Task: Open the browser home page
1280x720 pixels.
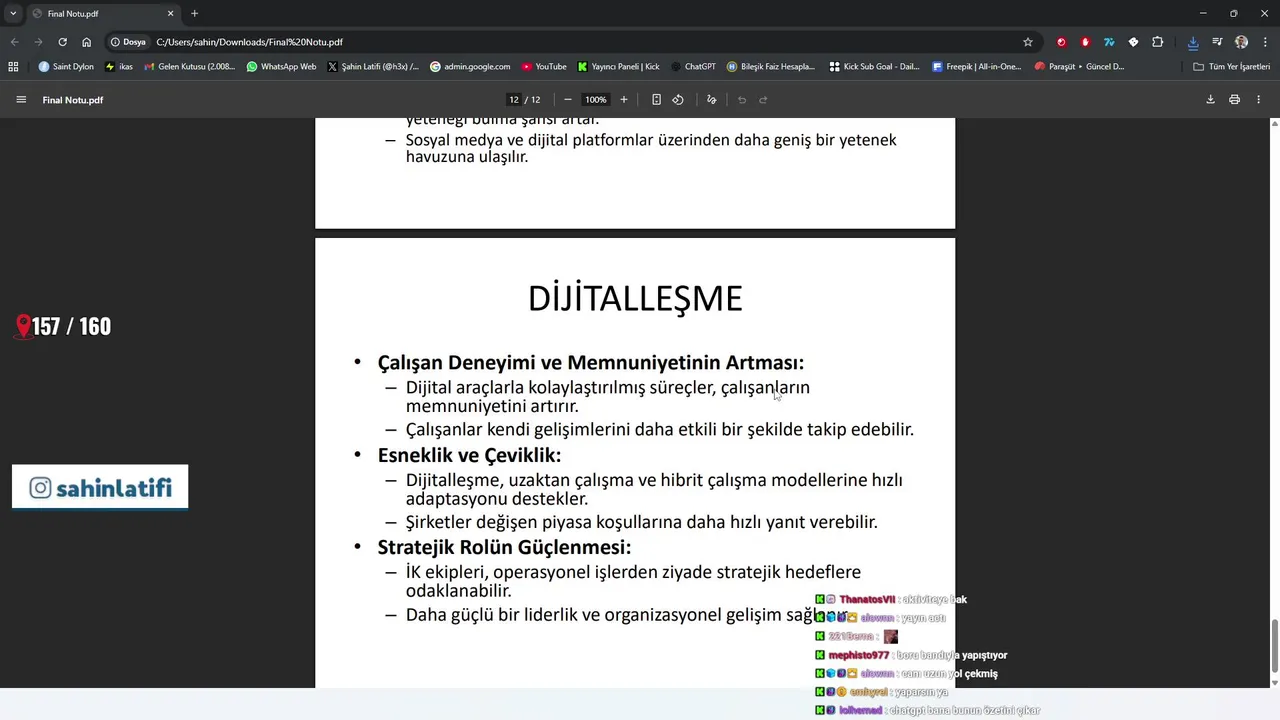Action: pyautogui.click(x=87, y=42)
